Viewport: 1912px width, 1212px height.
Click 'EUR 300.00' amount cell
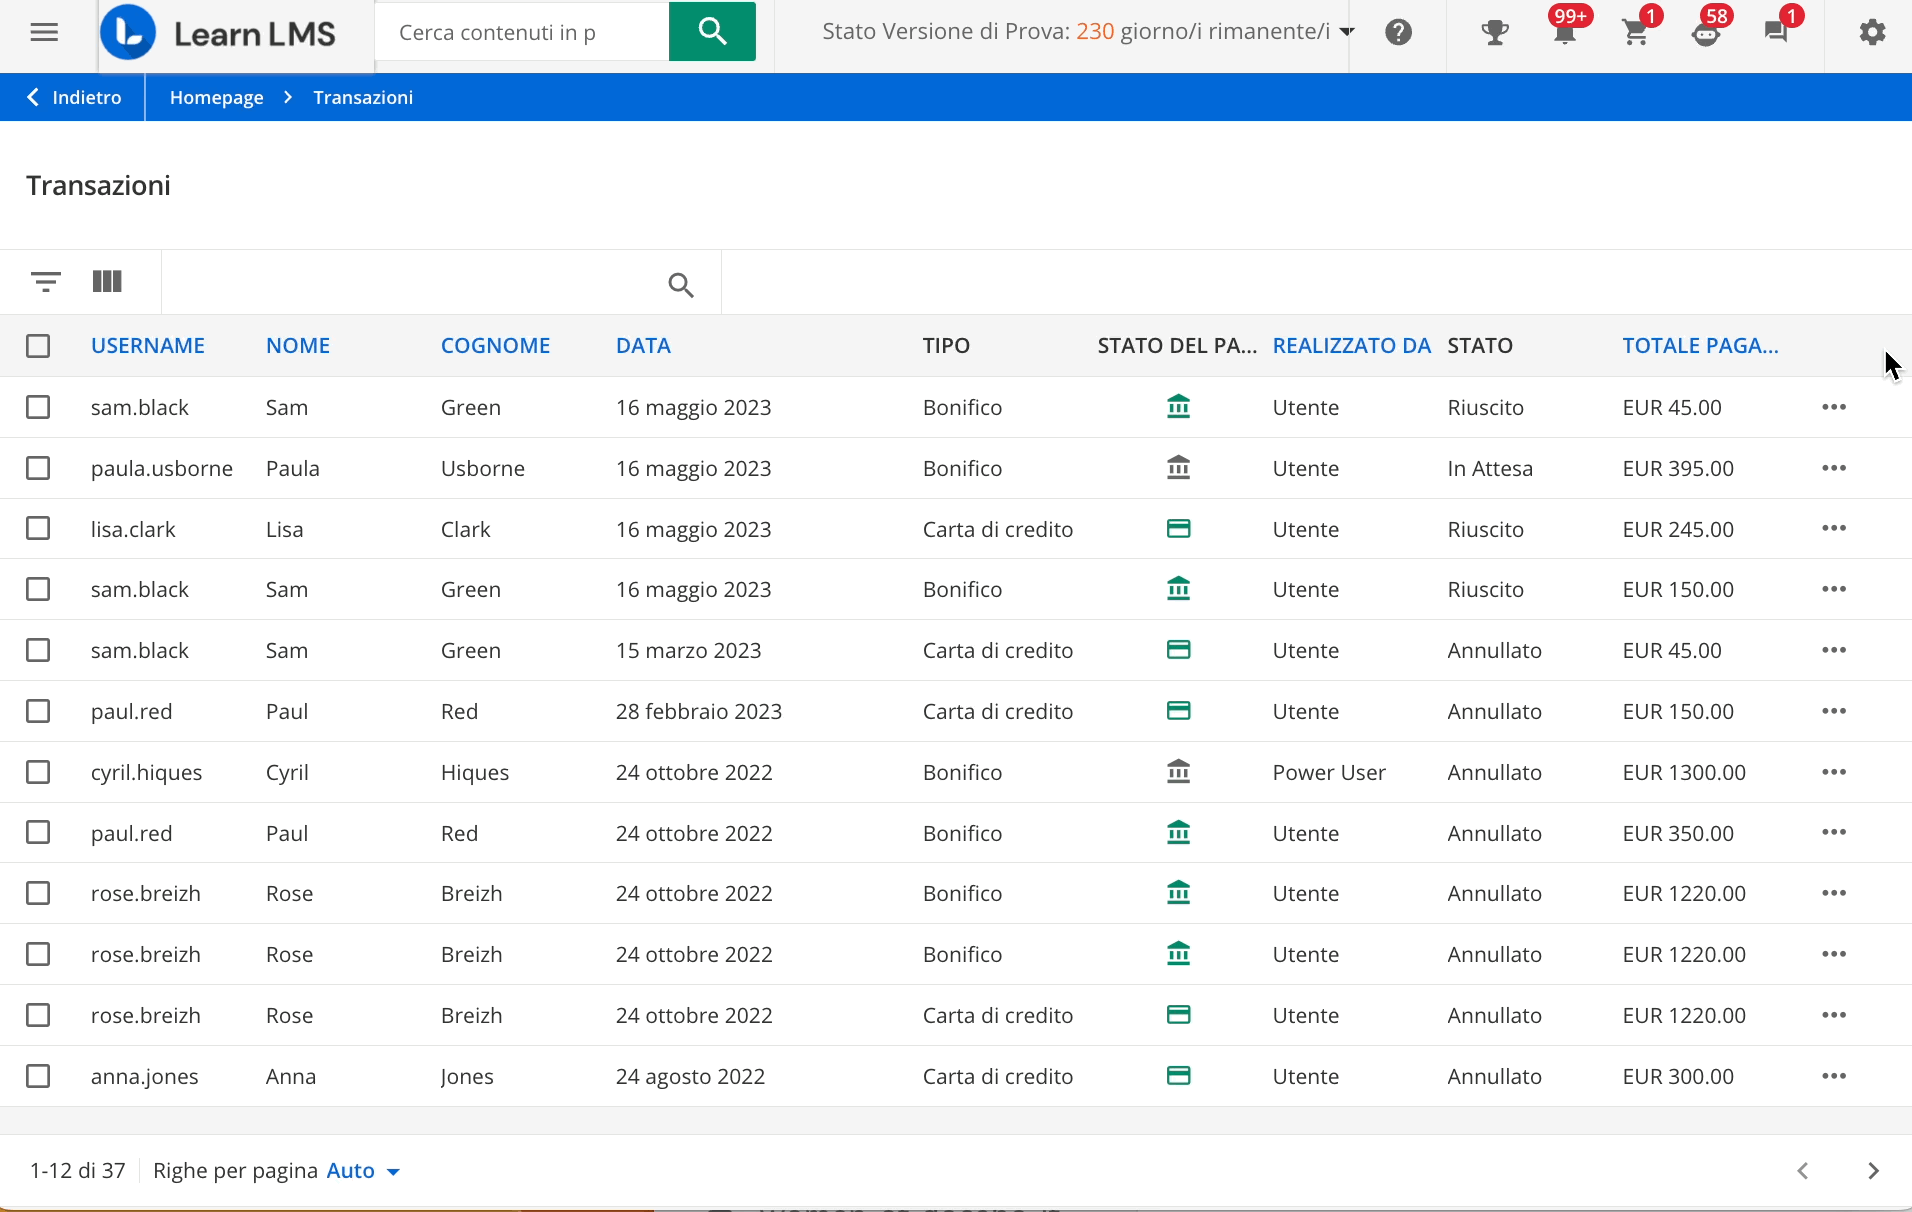point(1678,1076)
